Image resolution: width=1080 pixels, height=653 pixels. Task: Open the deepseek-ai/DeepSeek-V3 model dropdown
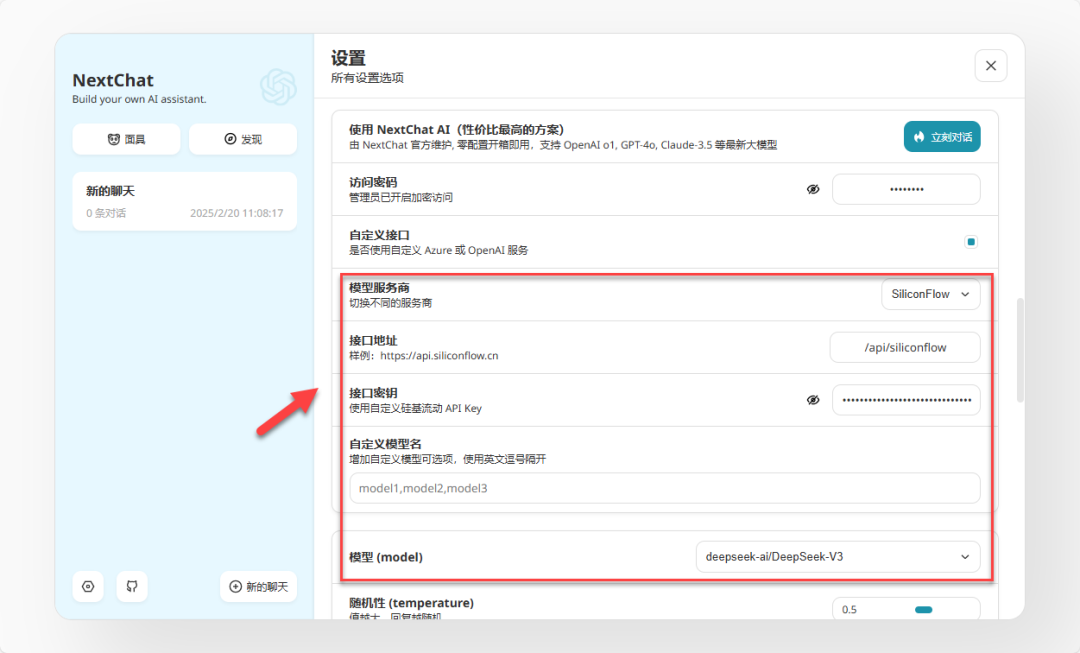(x=838, y=557)
